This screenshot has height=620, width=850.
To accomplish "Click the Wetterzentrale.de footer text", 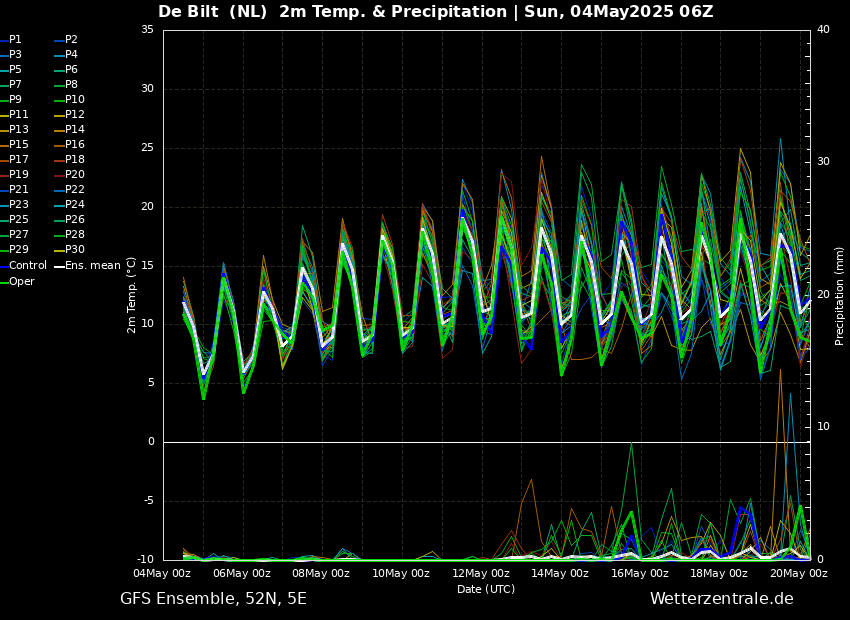I will (721, 599).
